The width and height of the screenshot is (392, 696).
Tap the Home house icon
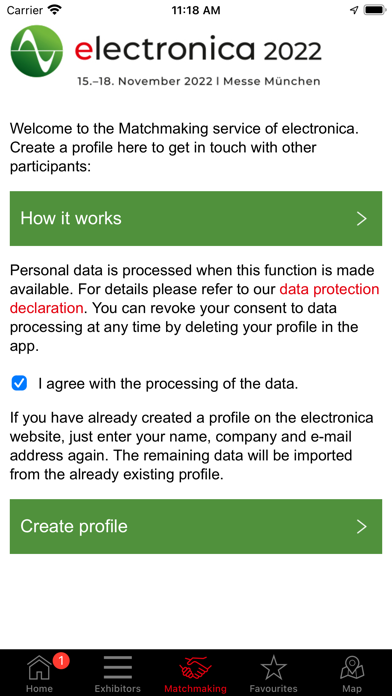coord(39,668)
